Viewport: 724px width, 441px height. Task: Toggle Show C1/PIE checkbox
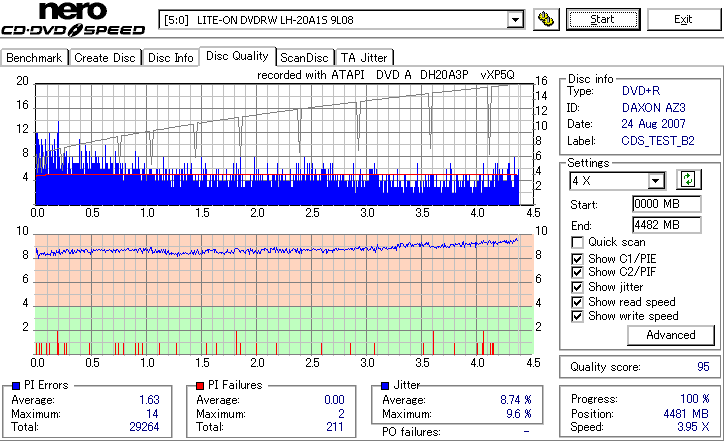coord(577,259)
